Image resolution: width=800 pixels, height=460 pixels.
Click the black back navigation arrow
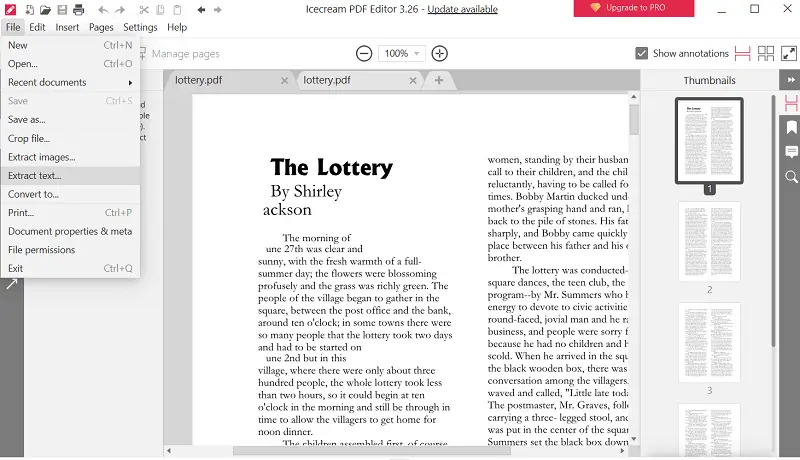(202, 10)
